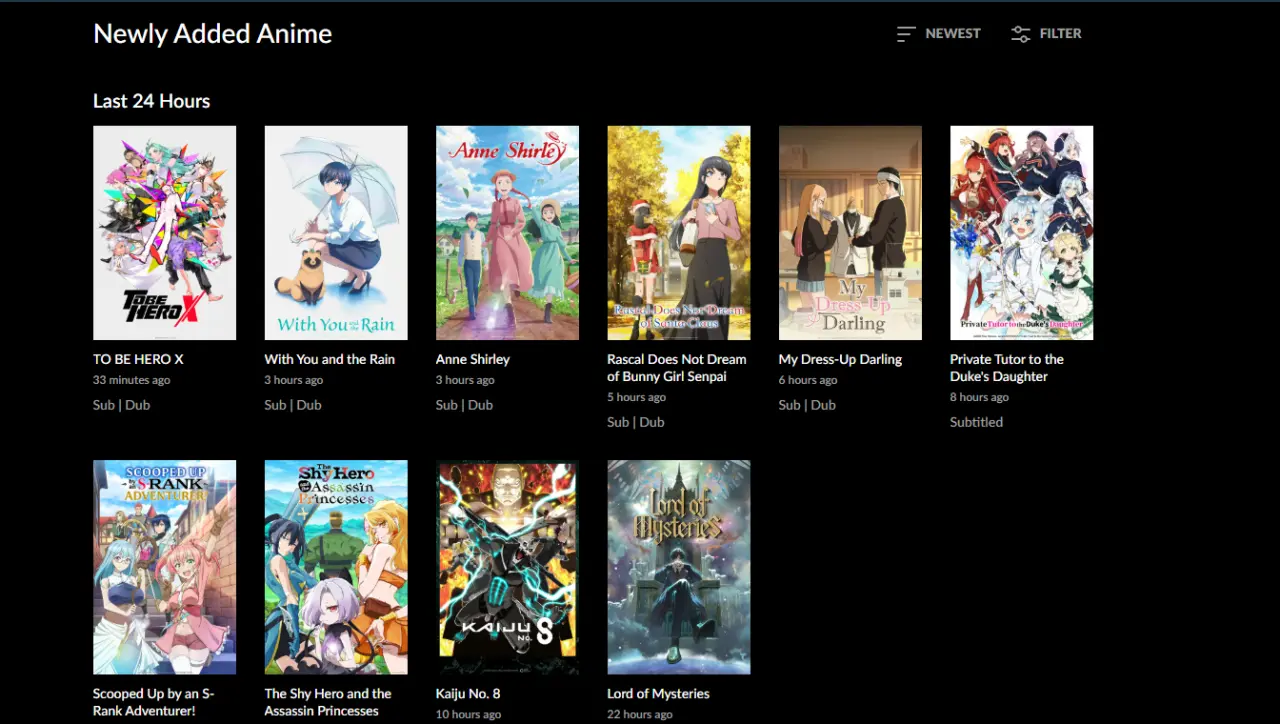Open the Rascal Does Not Dream poster
The width and height of the screenshot is (1280, 724).
coord(679,233)
